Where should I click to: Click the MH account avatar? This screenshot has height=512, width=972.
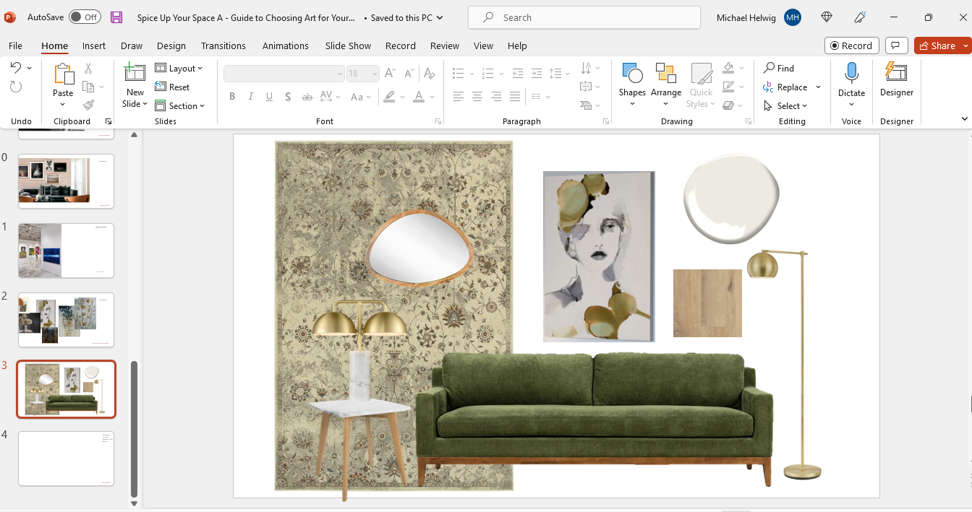tap(792, 17)
